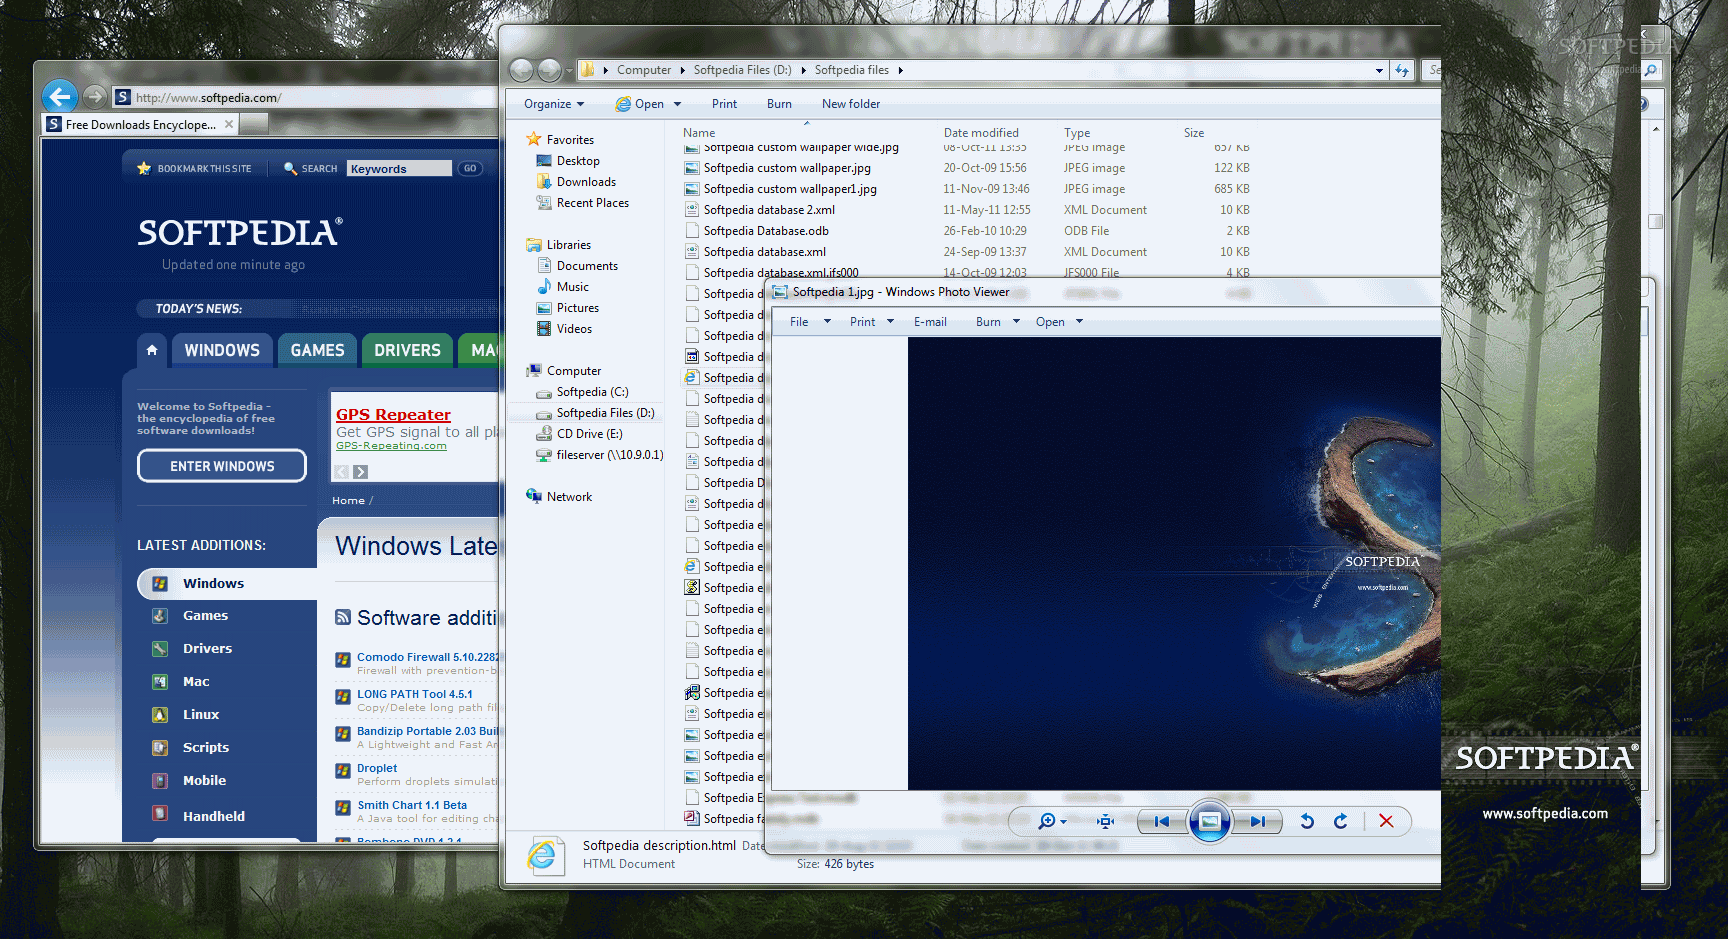Click the previous ad arrow below GPS Repeater
Screen dimensions: 1728x939
(342, 472)
